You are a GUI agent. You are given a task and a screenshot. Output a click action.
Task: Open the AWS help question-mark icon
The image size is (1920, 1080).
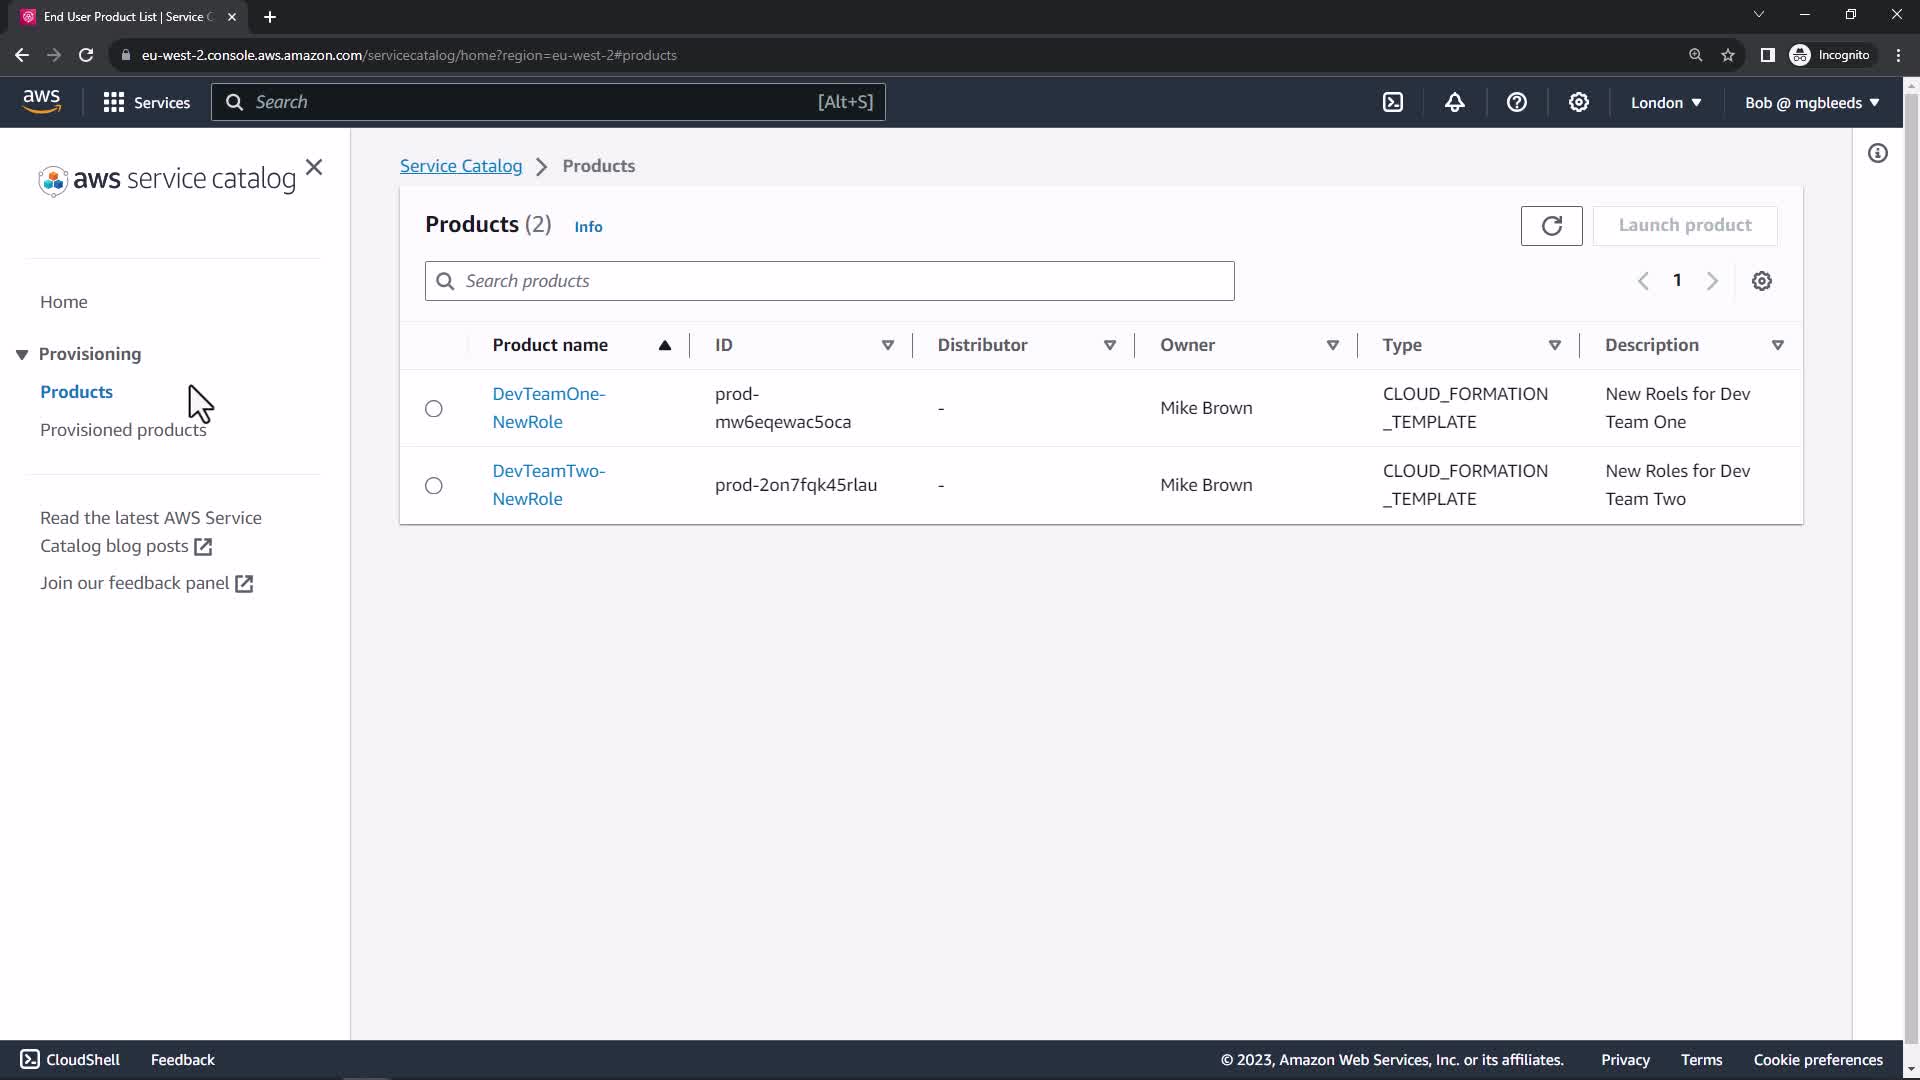point(1517,102)
